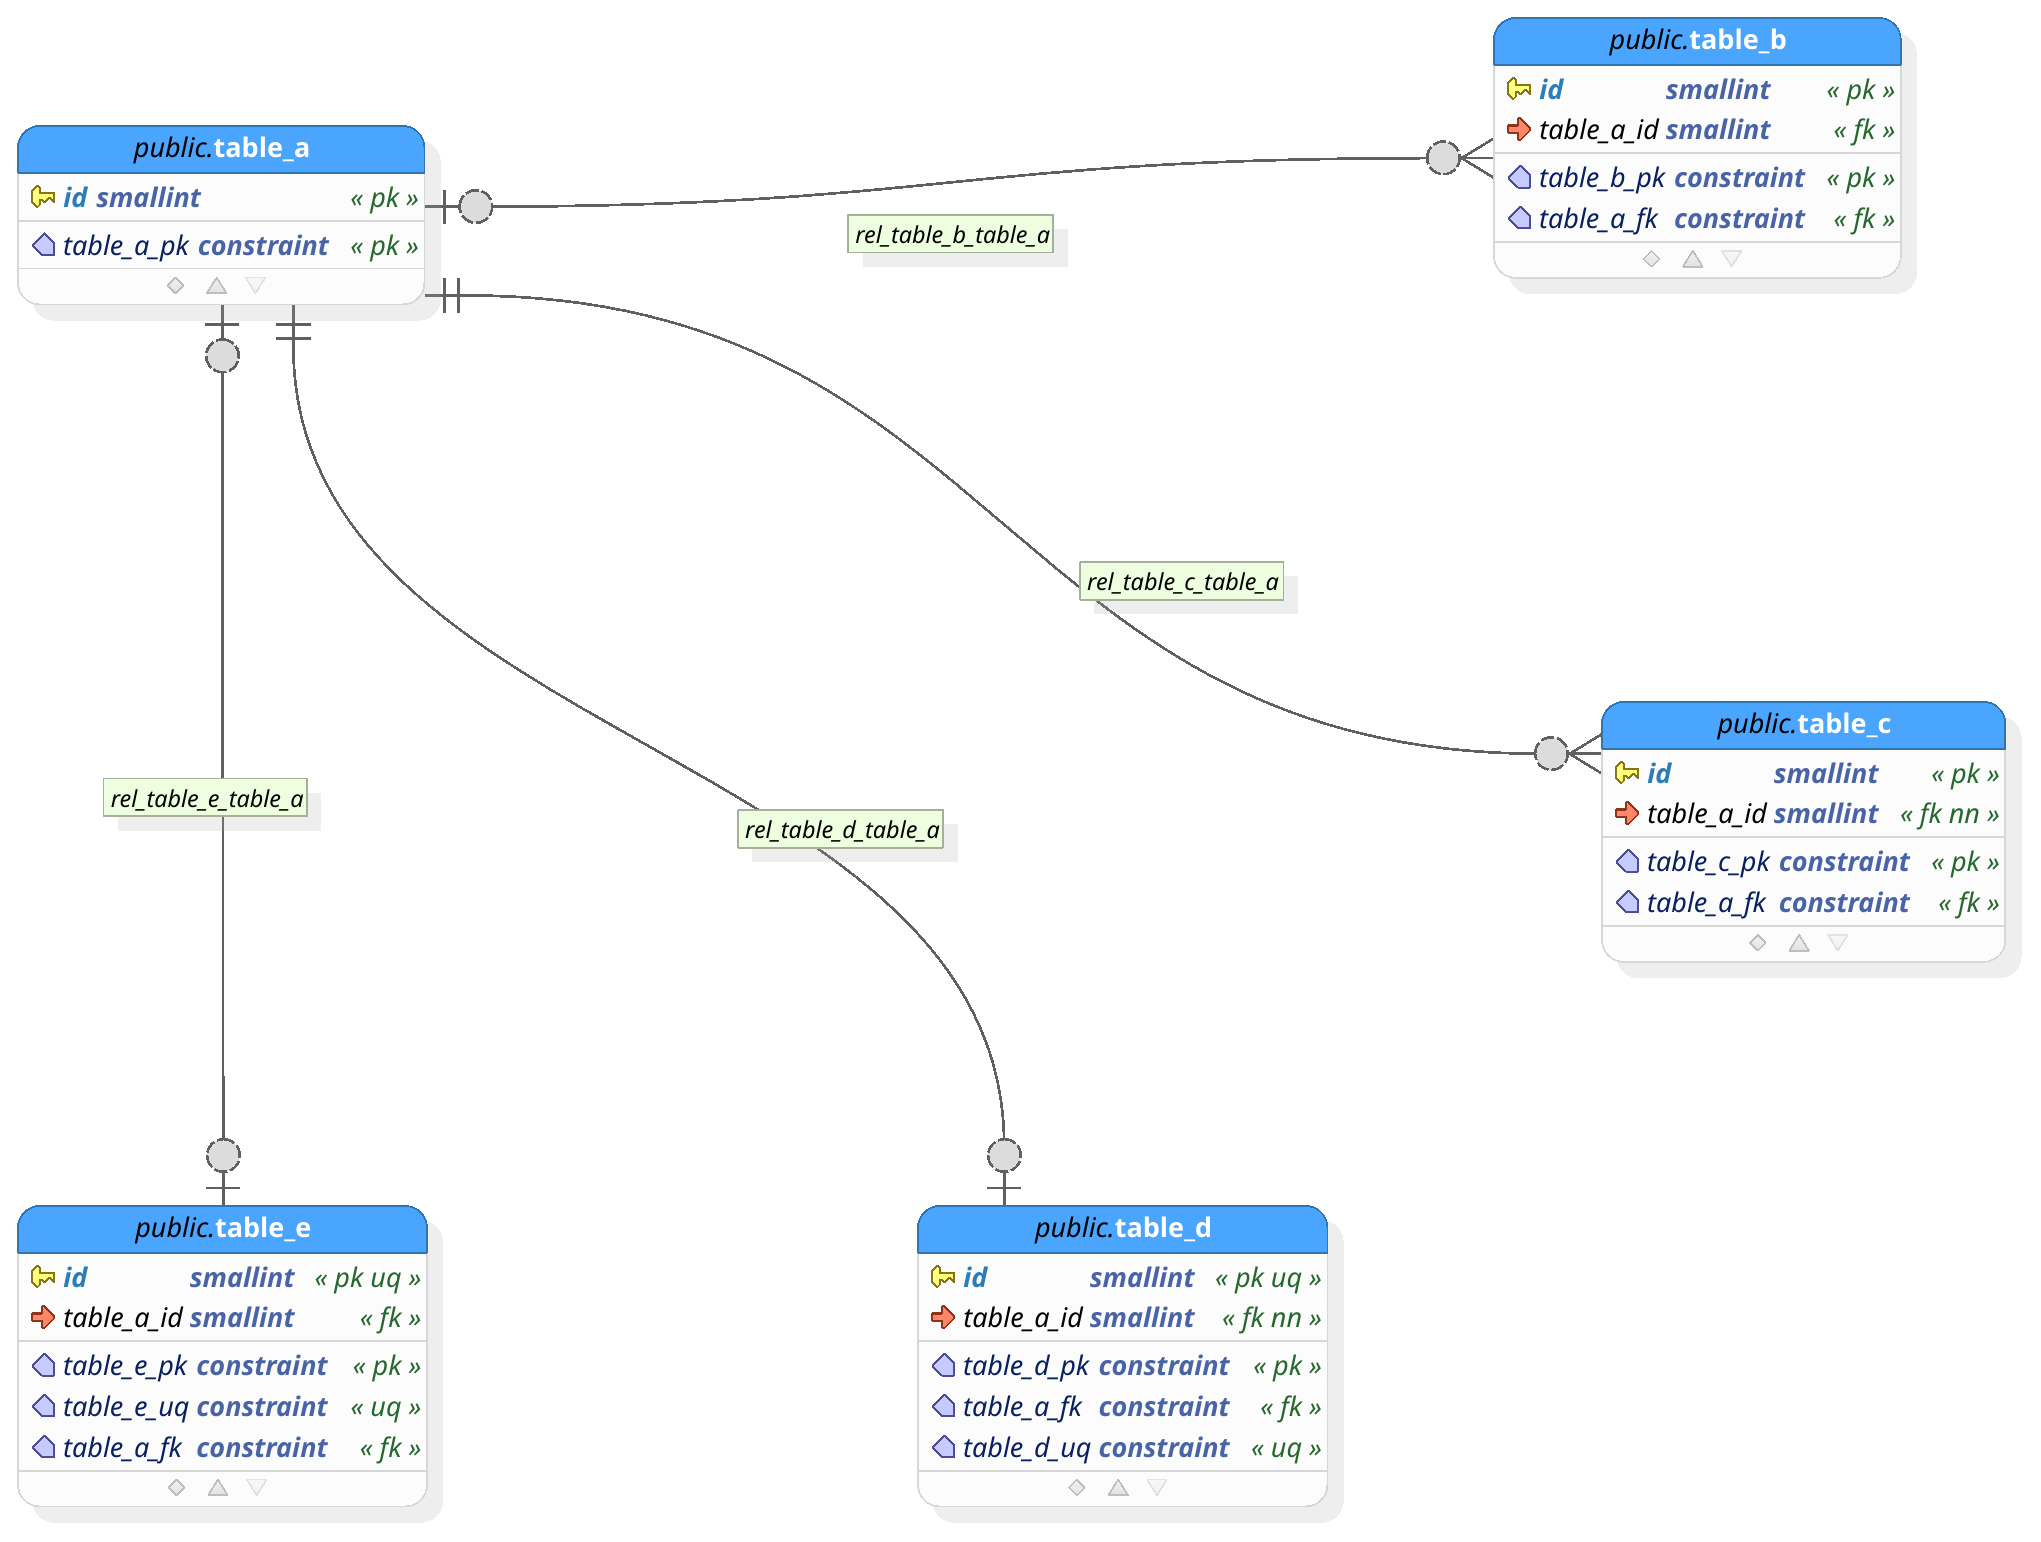Image resolution: width=2041 pixels, height=1542 pixels.
Task: Click the foreign key arrow beside table_a_id in table_e
Action: (x=43, y=1317)
